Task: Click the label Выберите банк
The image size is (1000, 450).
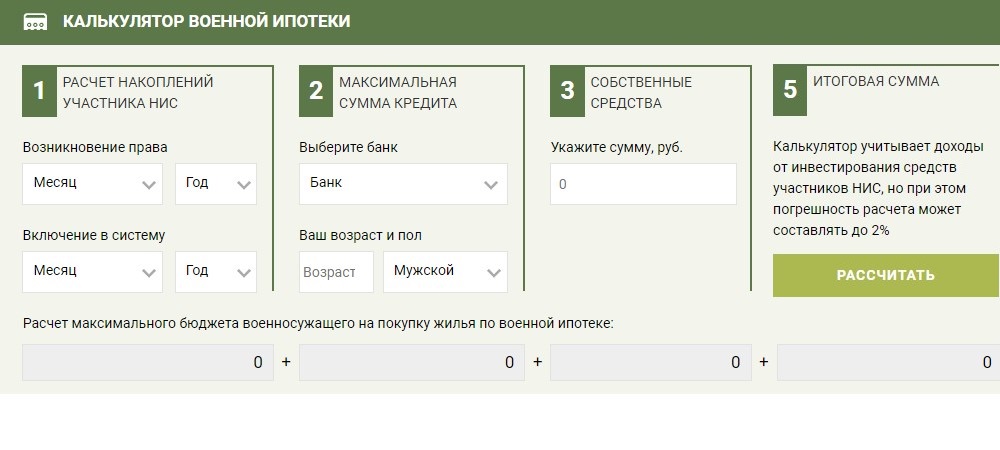Action: 348,147
